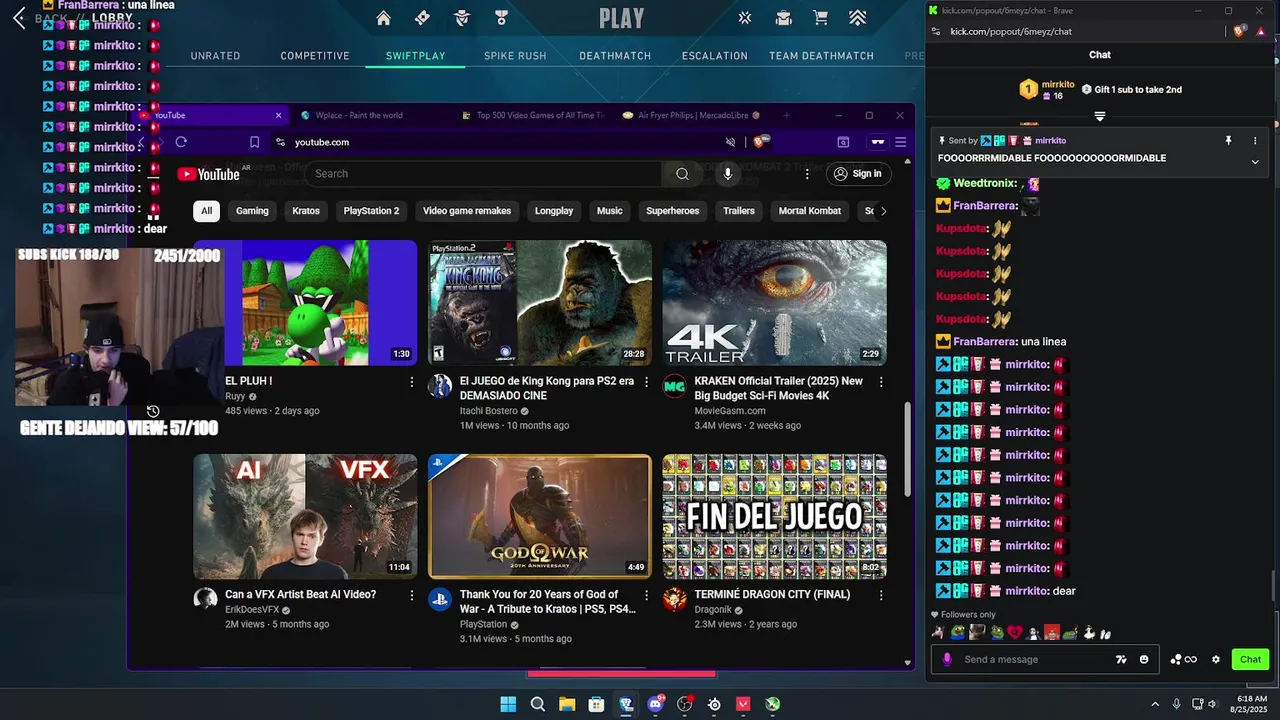Viewport: 1280px width, 720px height.
Task: Click the YouTube Sign in button
Action: [x=857, y=174]
